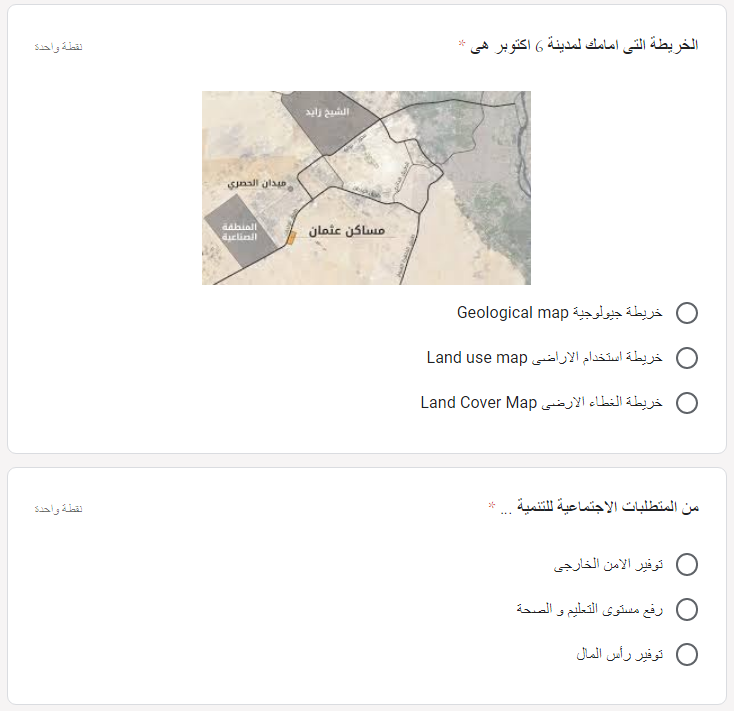Click the 'توفير الامن الخارجى' option text

tap(608, 564)
